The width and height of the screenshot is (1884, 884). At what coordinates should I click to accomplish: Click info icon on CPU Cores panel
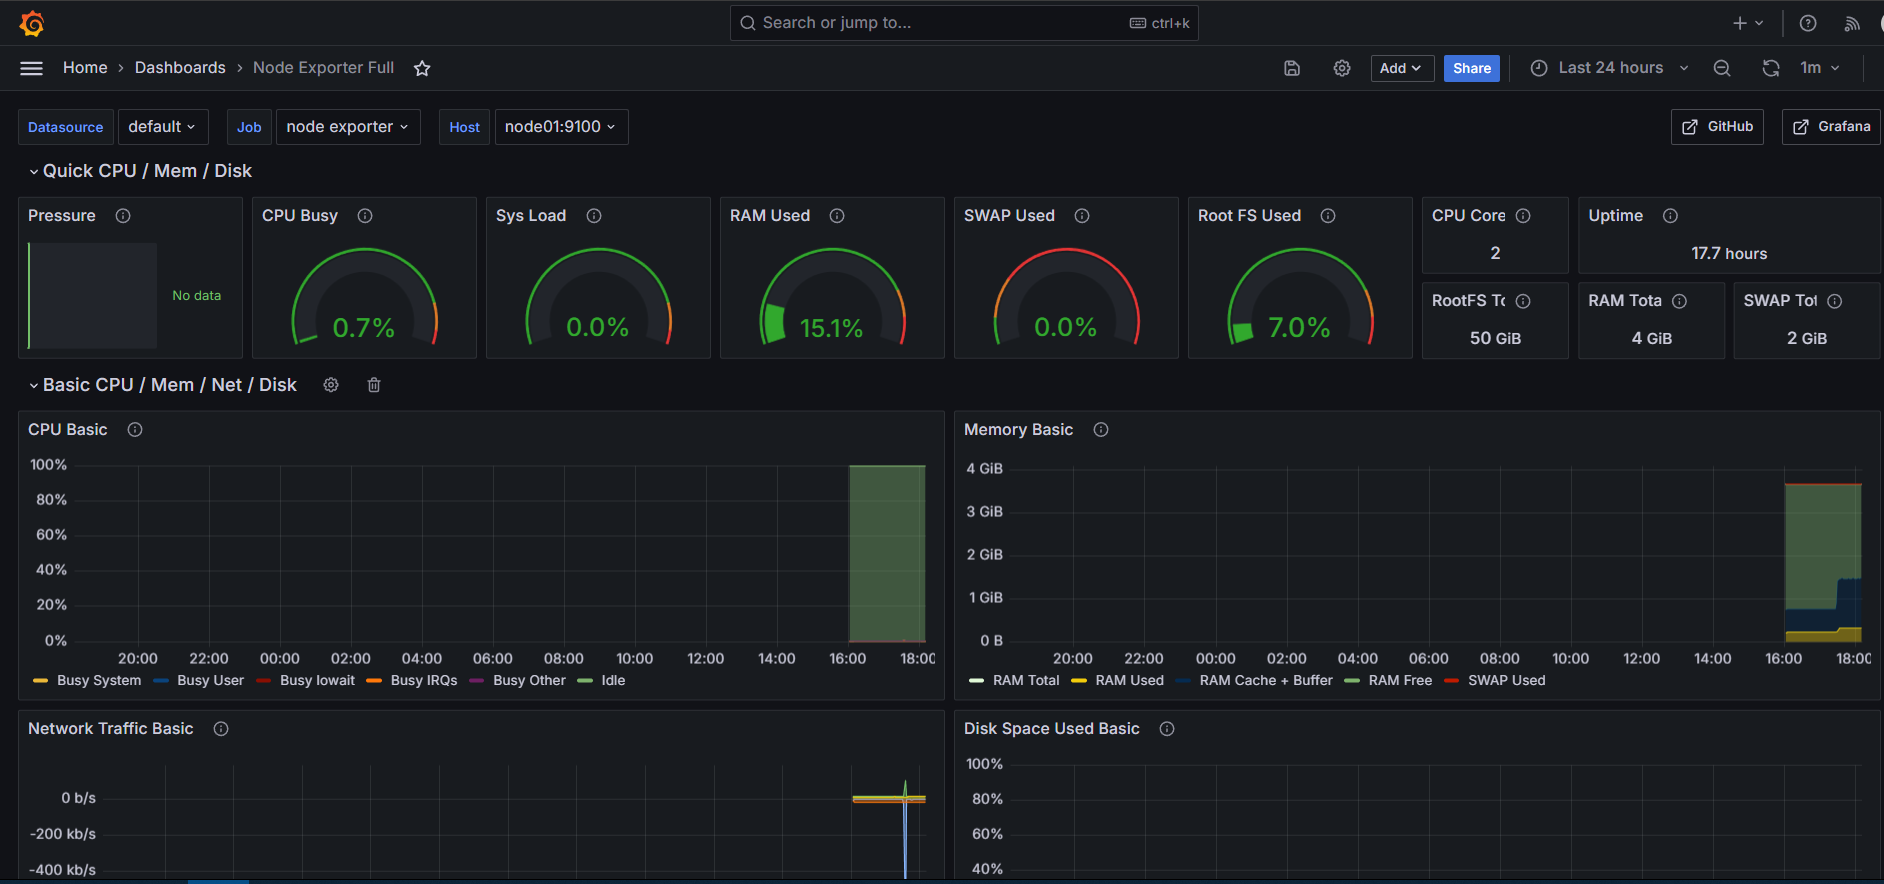tap(1523, 216)
